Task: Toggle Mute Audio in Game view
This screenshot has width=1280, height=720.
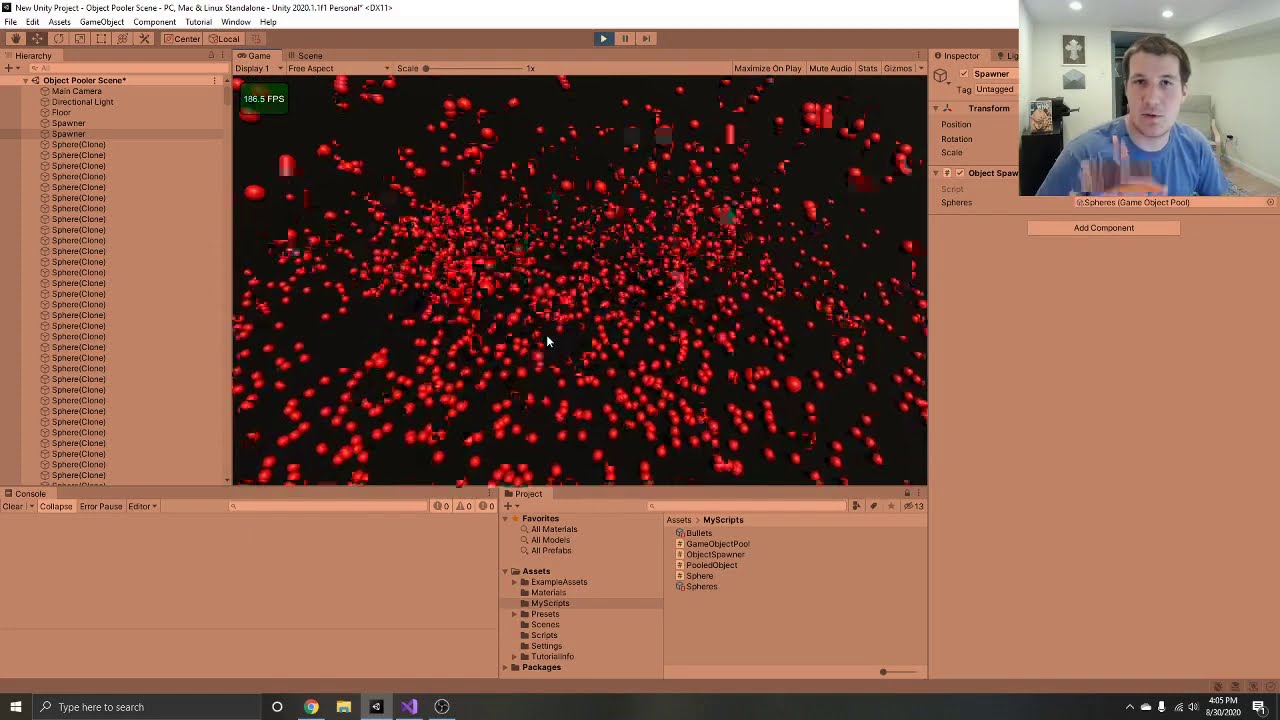Action: 830,69
